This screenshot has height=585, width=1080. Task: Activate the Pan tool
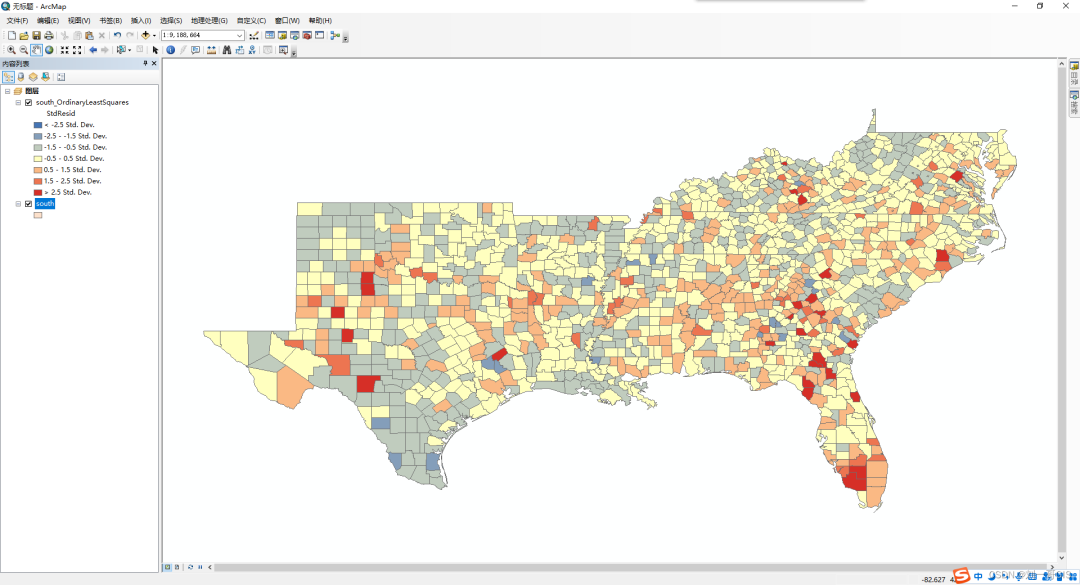[37, 50]
